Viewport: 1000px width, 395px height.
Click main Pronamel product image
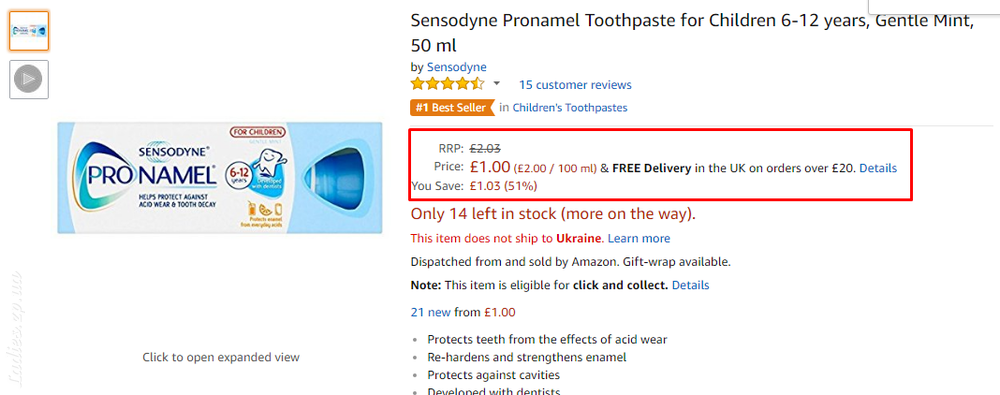tap(220, 177)
